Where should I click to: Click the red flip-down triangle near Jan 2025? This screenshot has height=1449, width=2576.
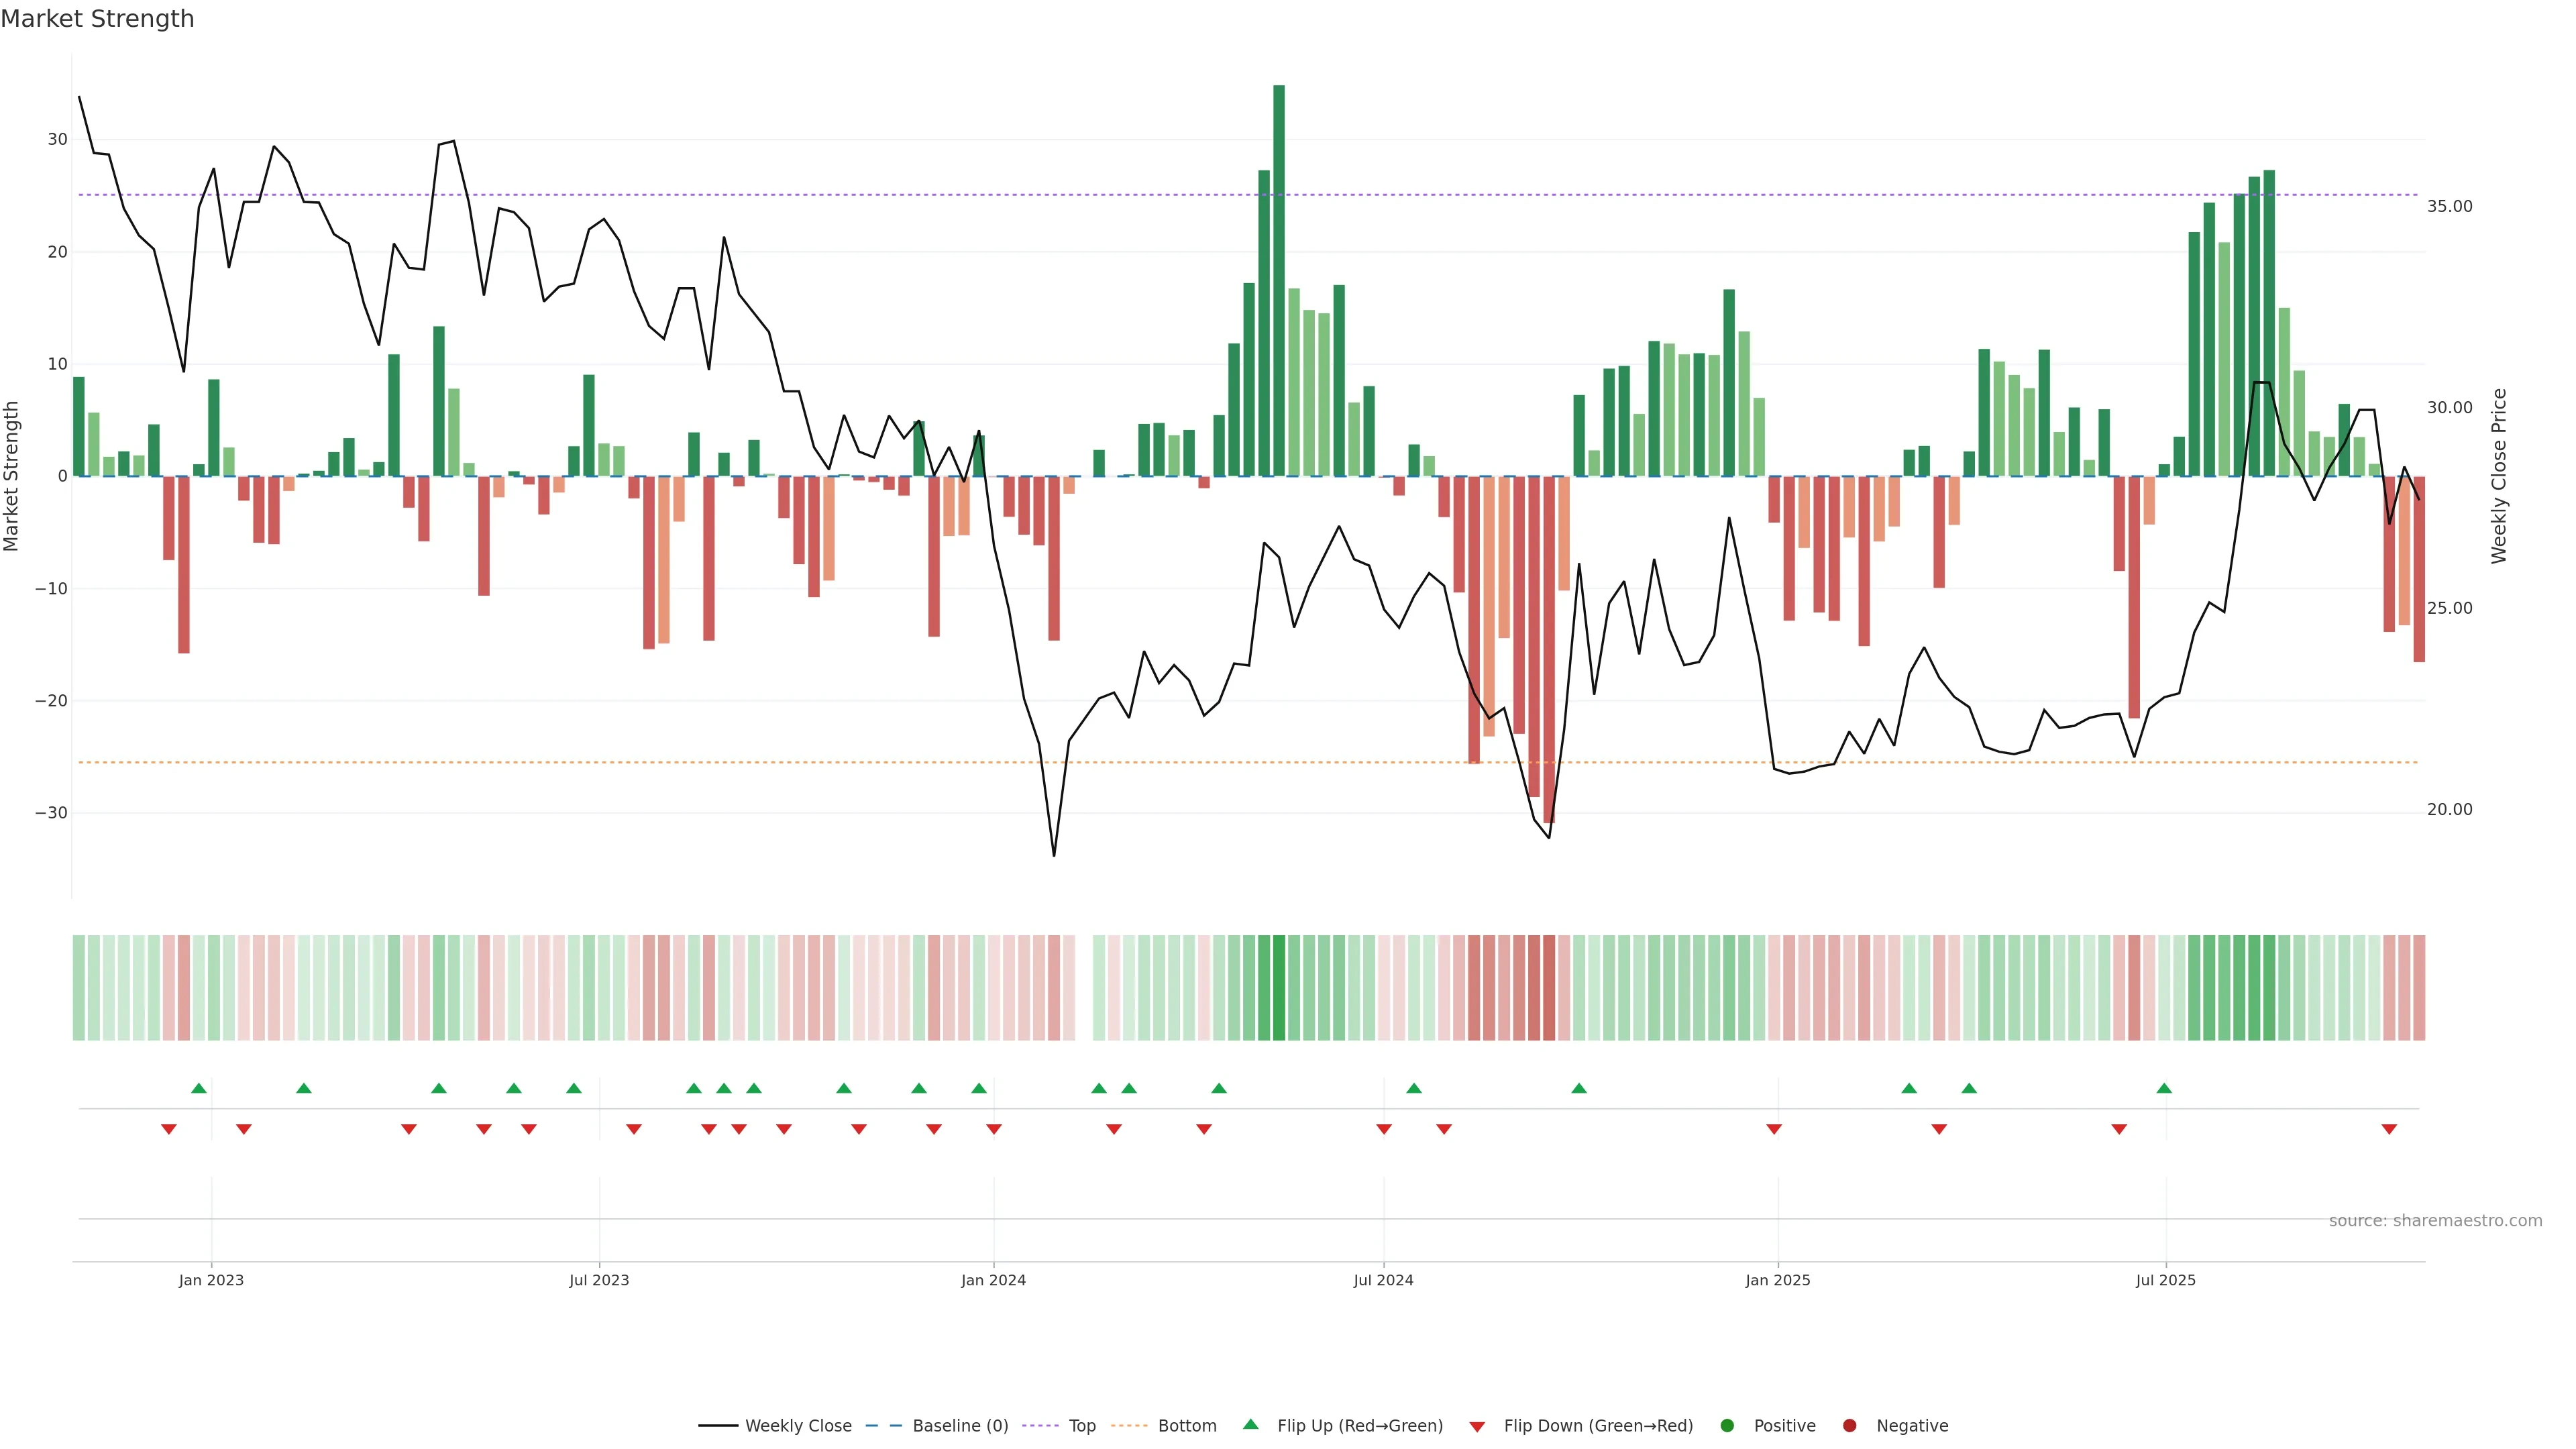click(1774, 1129)
